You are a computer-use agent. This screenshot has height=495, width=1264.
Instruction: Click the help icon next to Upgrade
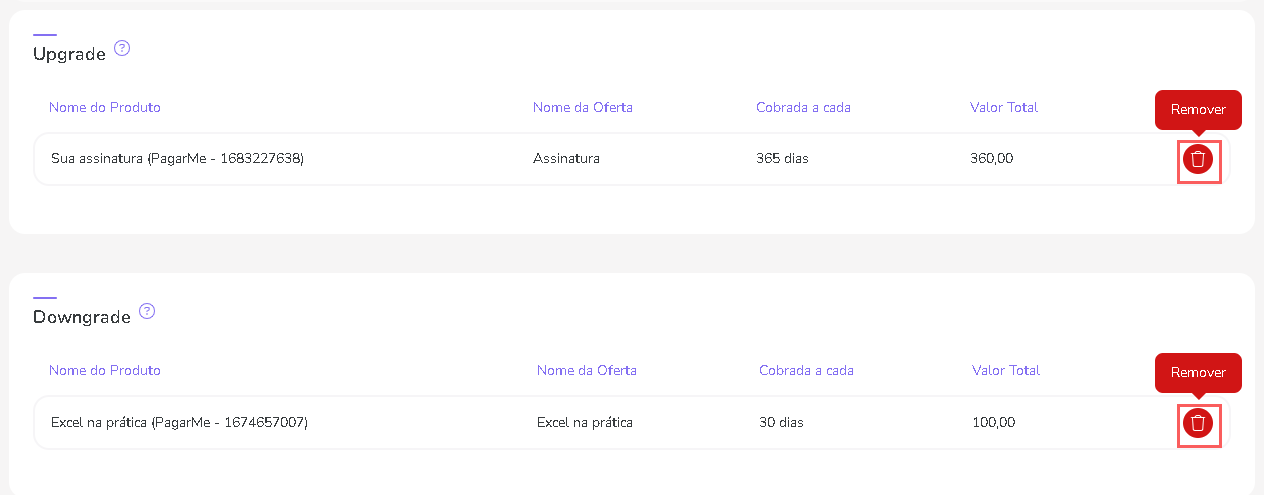pos(122,48)
